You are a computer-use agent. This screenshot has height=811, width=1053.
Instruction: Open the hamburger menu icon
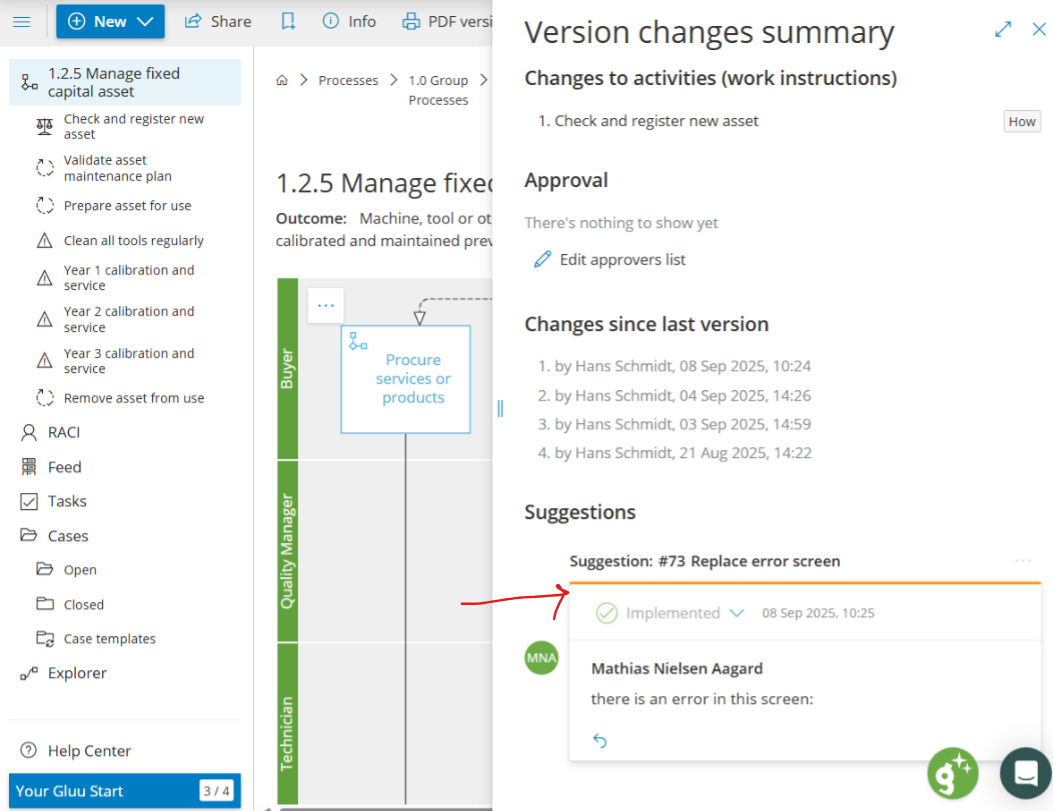[22, 21]
